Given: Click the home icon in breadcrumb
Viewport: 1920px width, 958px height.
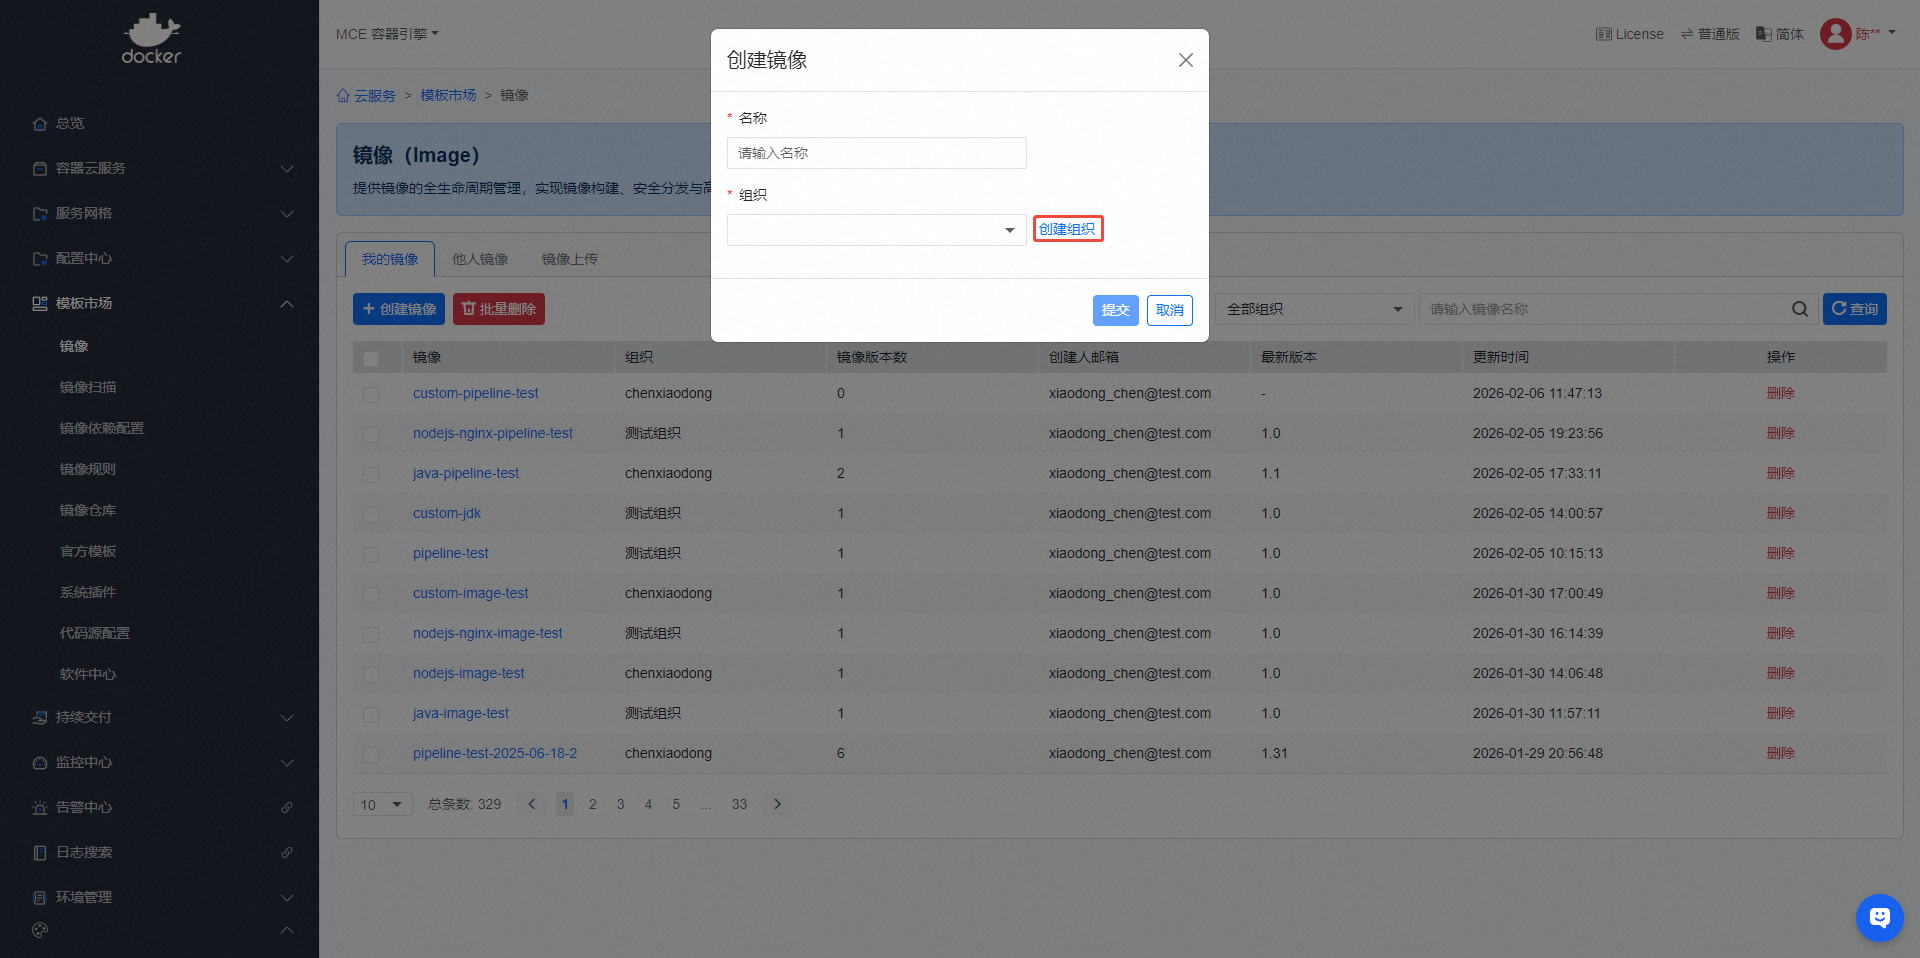Looking at the screenshot, I should coord(343,96).
